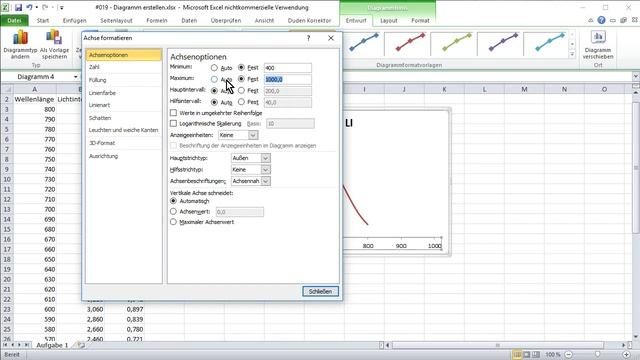
Task: Select Automatisch radio button
Action: [x=173, y=201]
